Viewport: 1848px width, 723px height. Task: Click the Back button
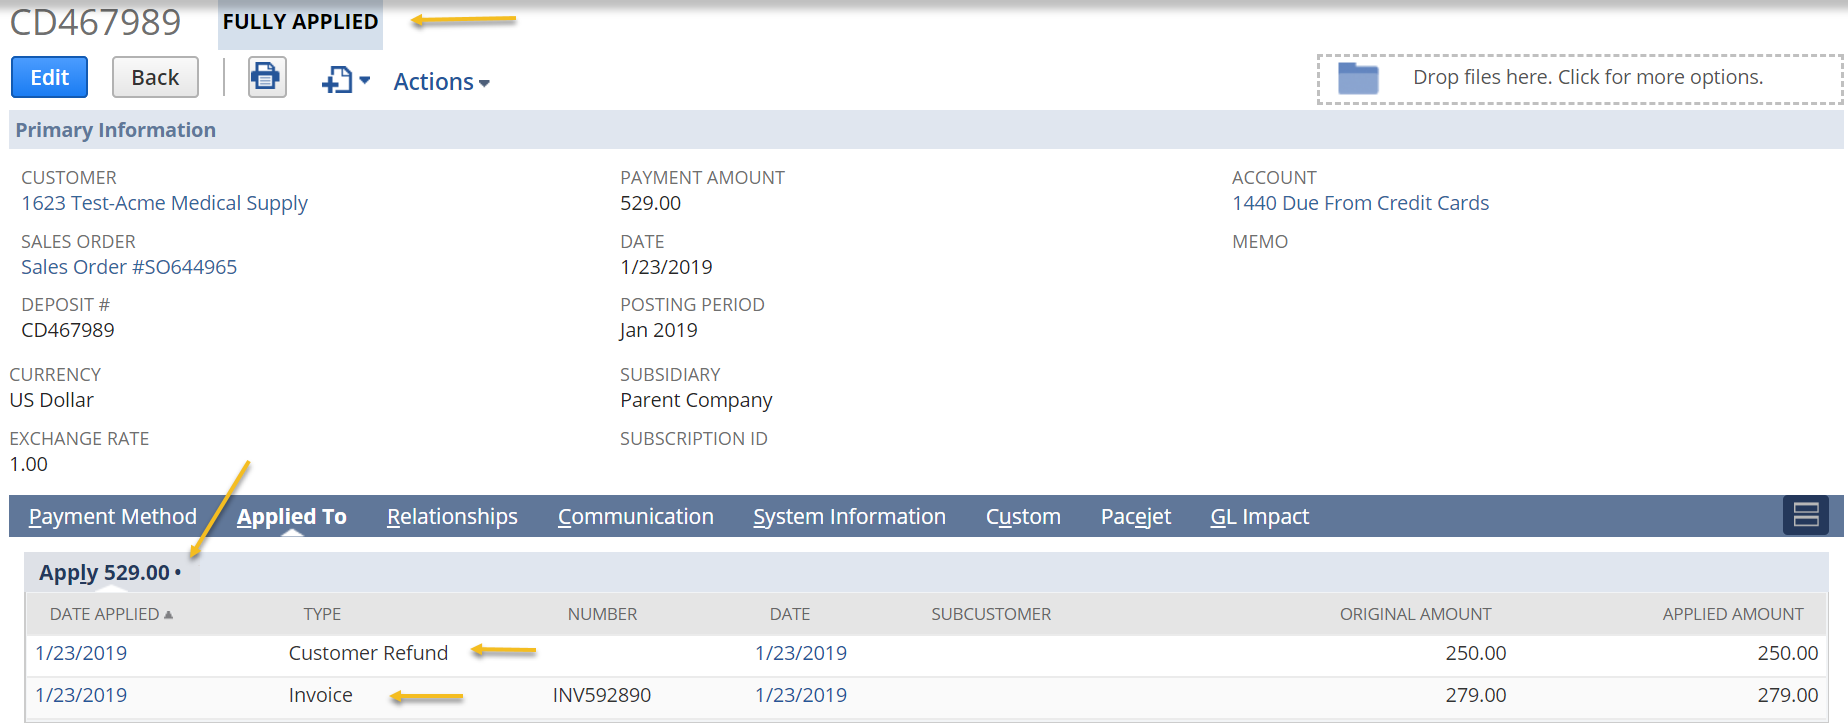click(155, 77)
